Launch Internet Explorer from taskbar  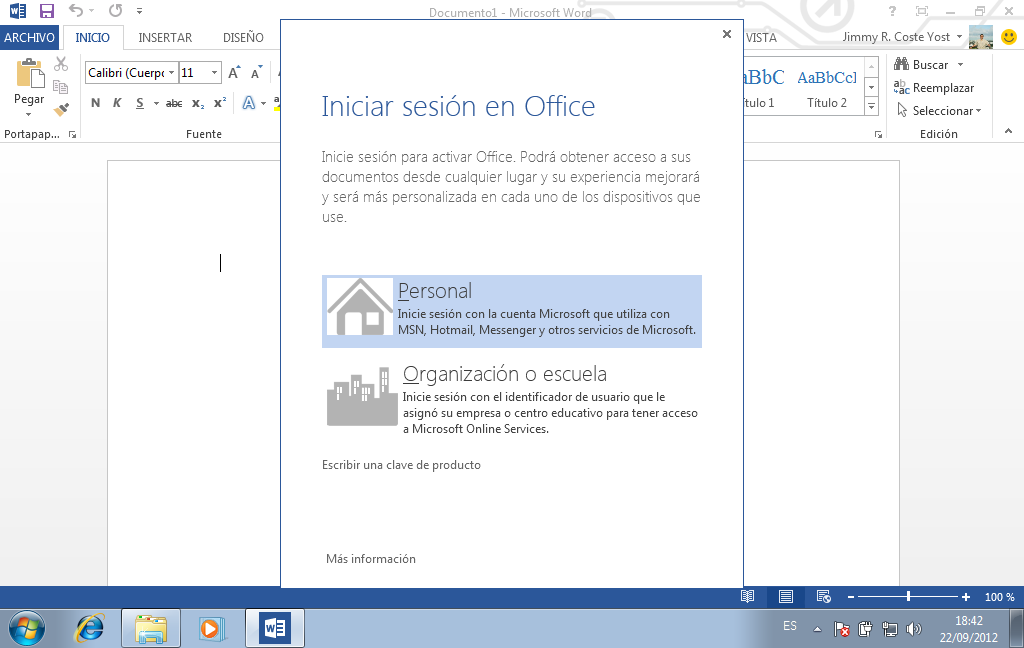(x=89, y=628)
